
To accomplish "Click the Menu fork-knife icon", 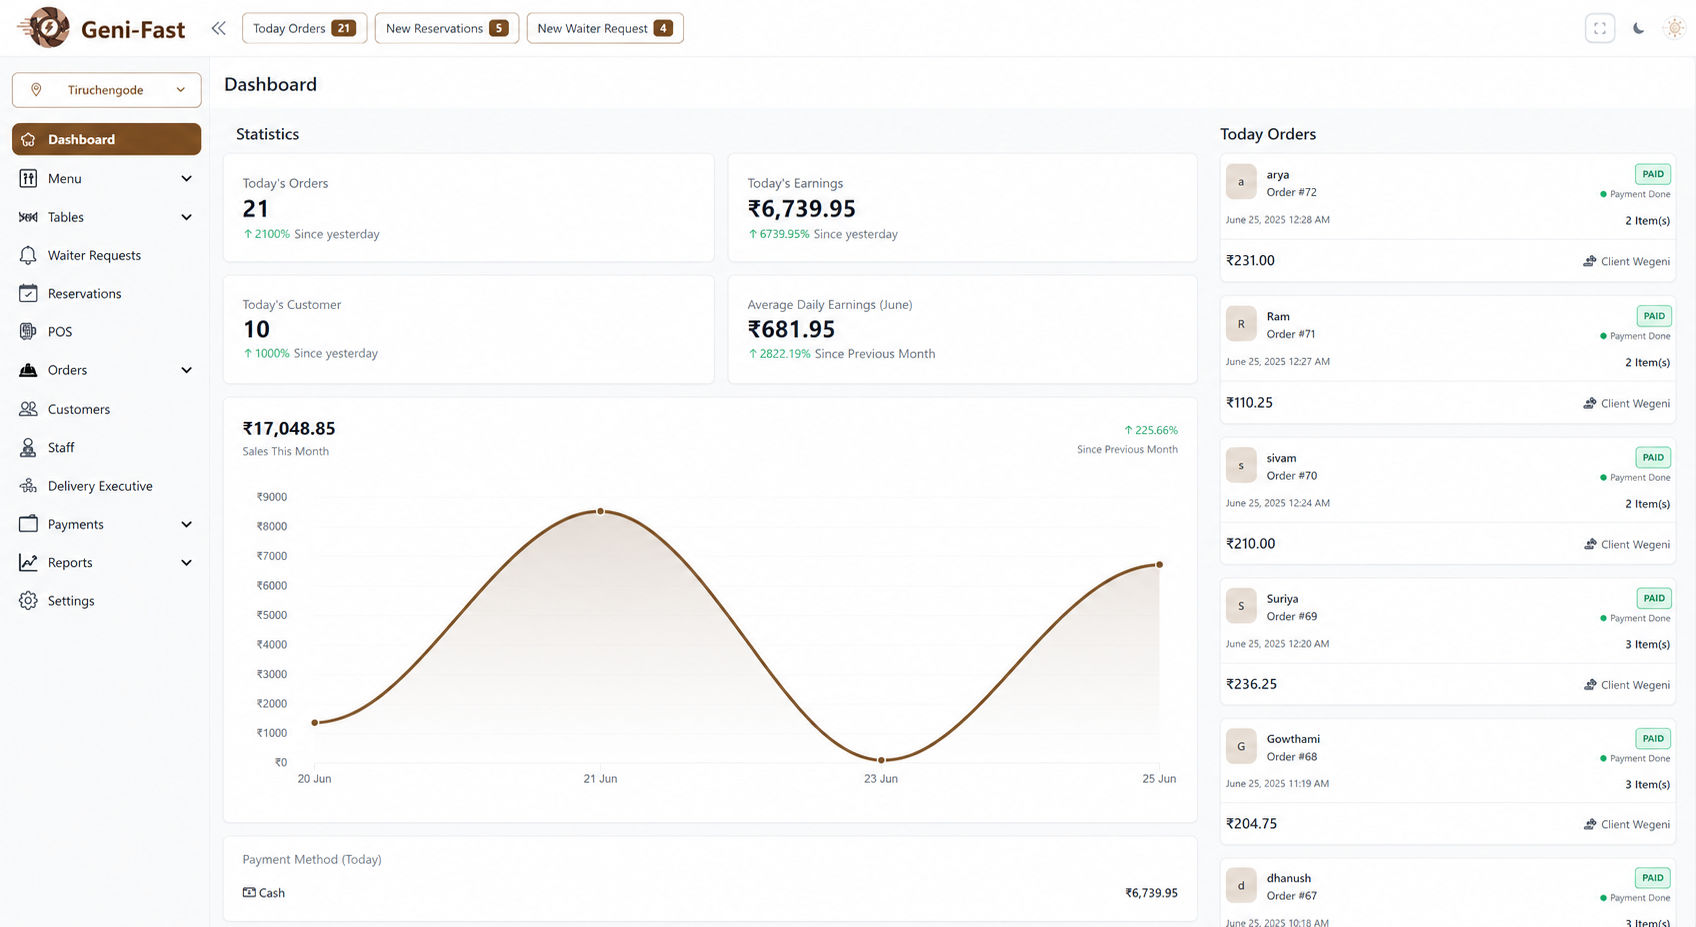I will [x=28, y=178].
